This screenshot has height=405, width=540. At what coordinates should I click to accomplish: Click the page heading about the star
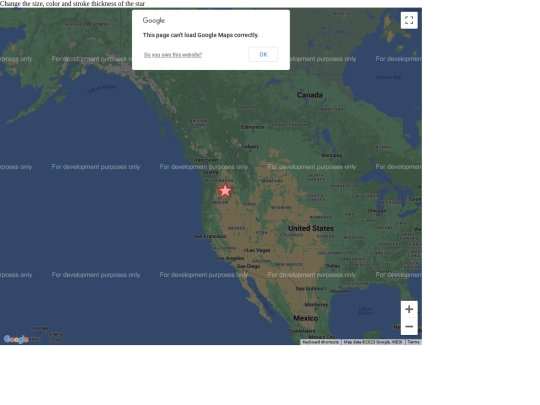coord(72,3)
